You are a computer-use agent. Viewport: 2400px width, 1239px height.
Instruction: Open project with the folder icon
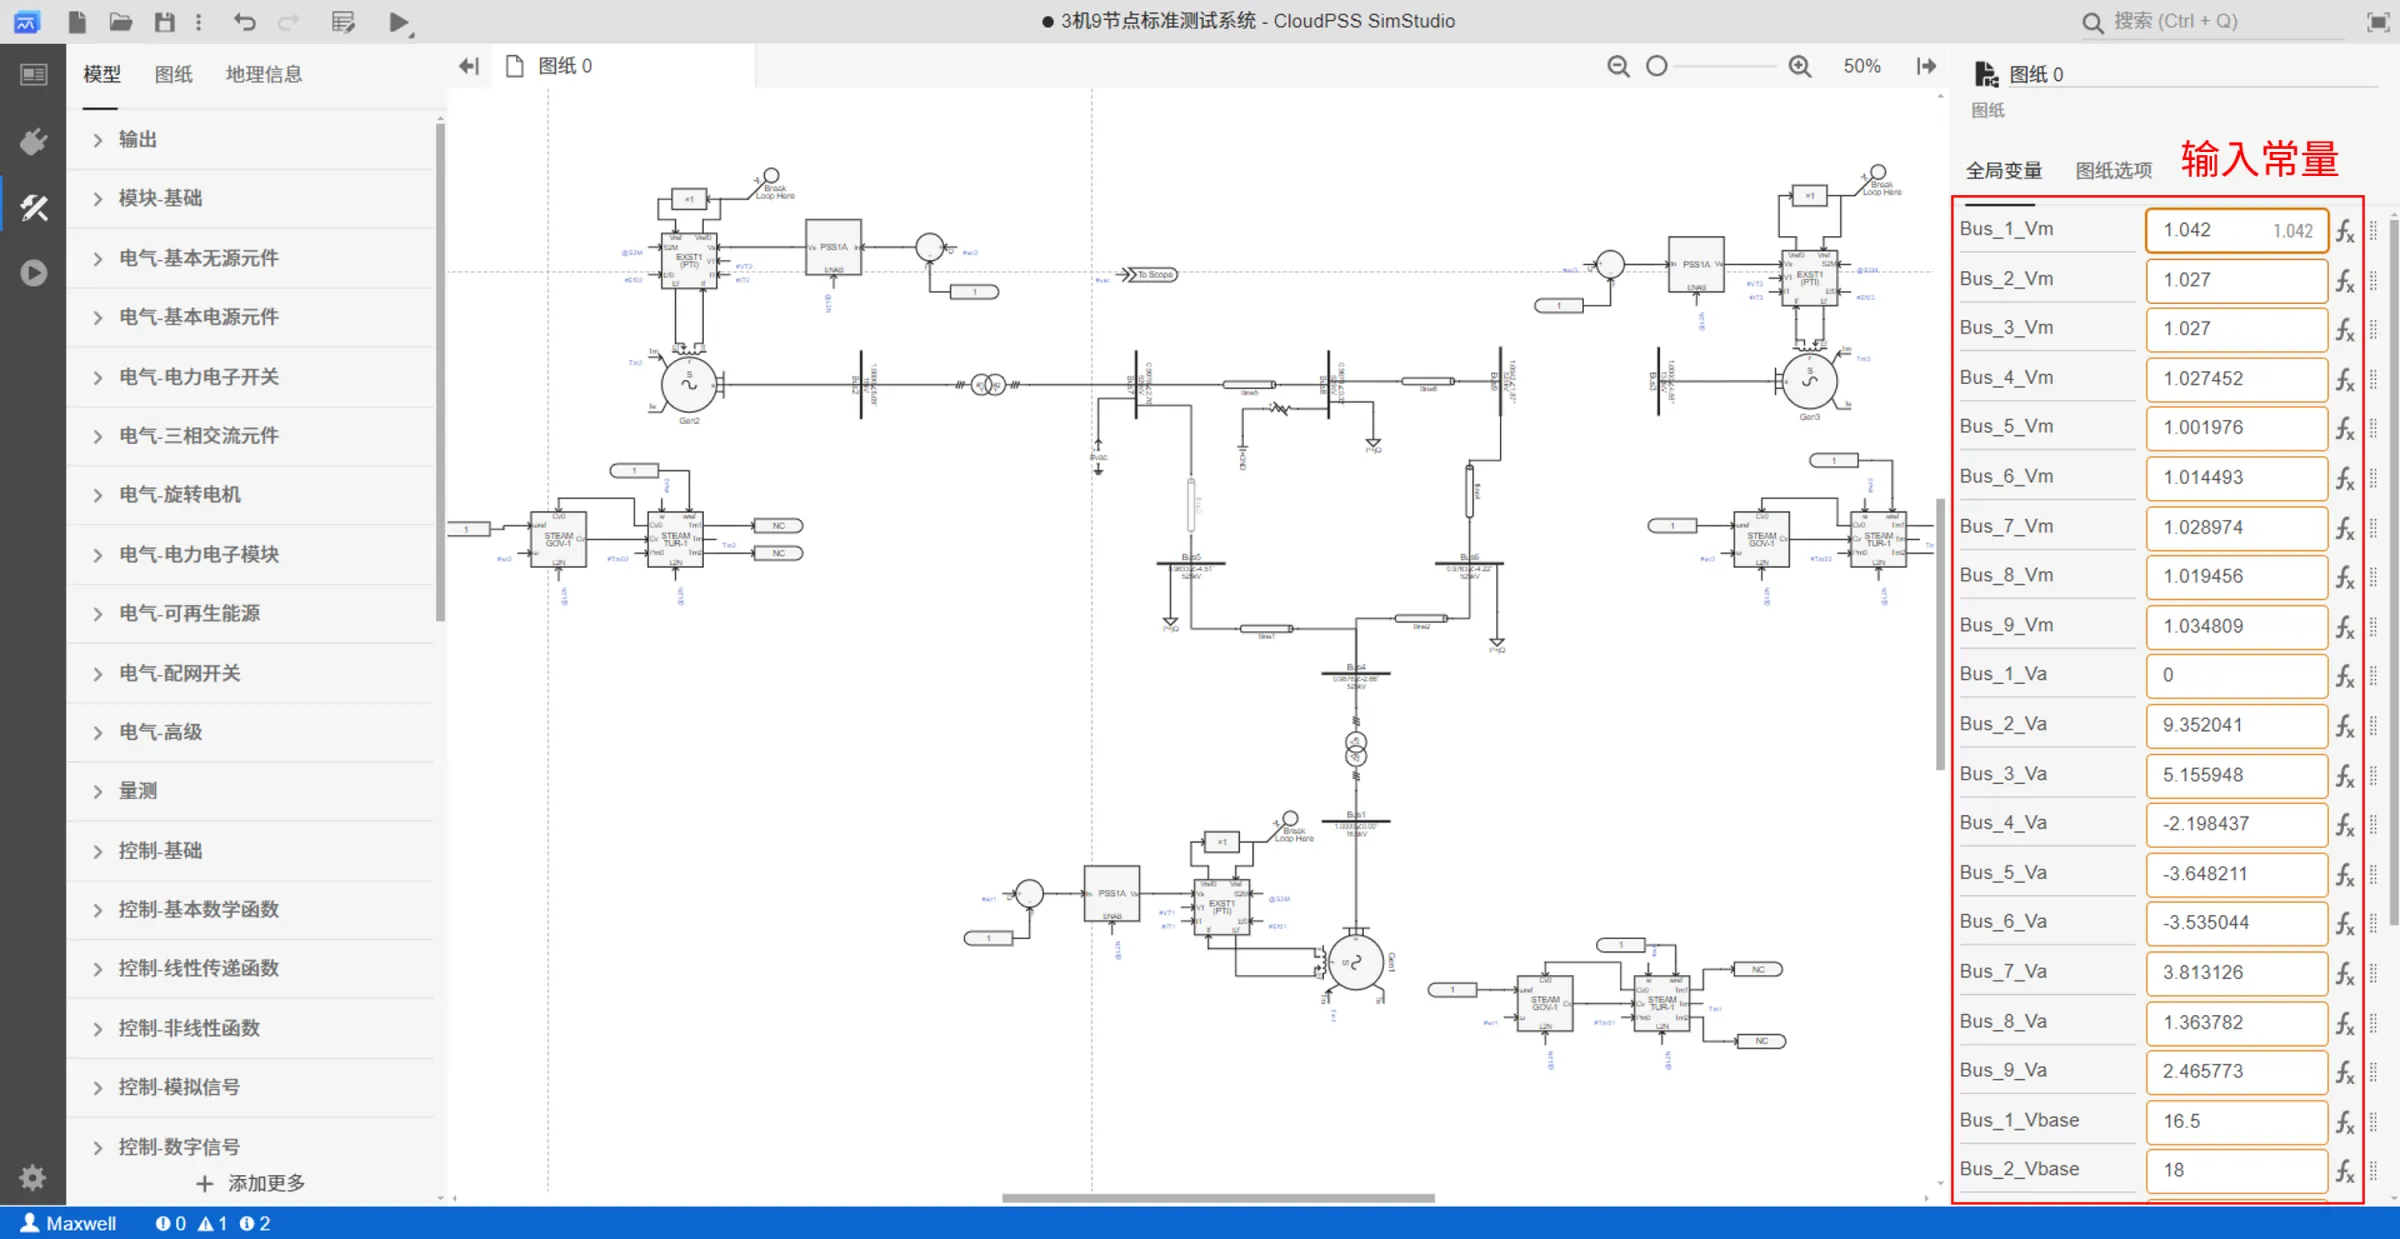[x=121, y=21]
